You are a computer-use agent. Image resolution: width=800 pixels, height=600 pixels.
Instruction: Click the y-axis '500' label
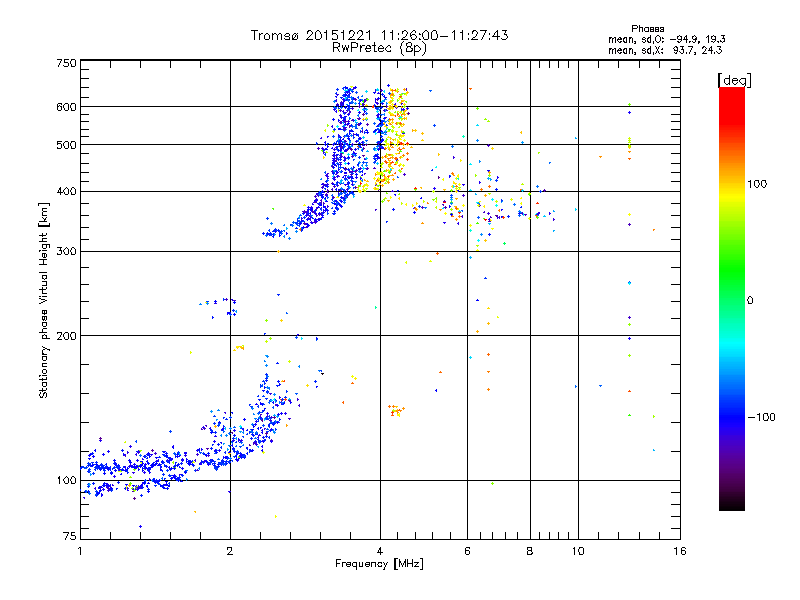tap(66, 145)
